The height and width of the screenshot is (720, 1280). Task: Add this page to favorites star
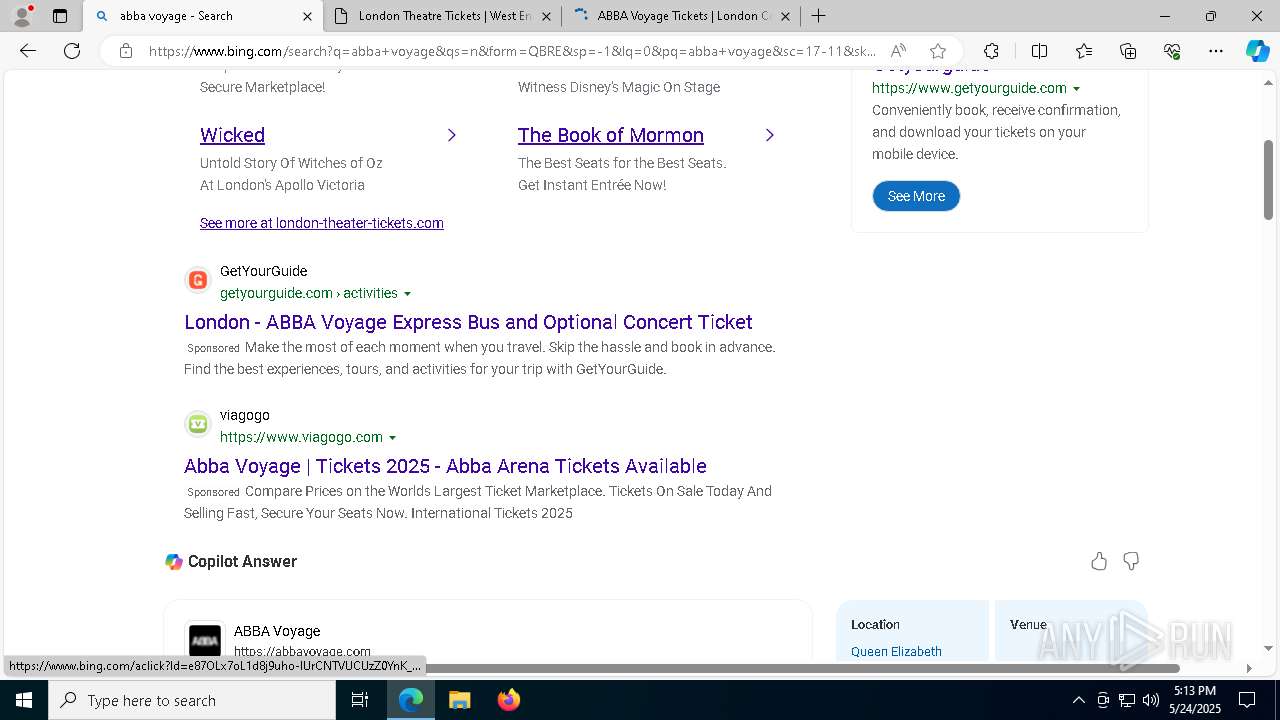point(937,51)
